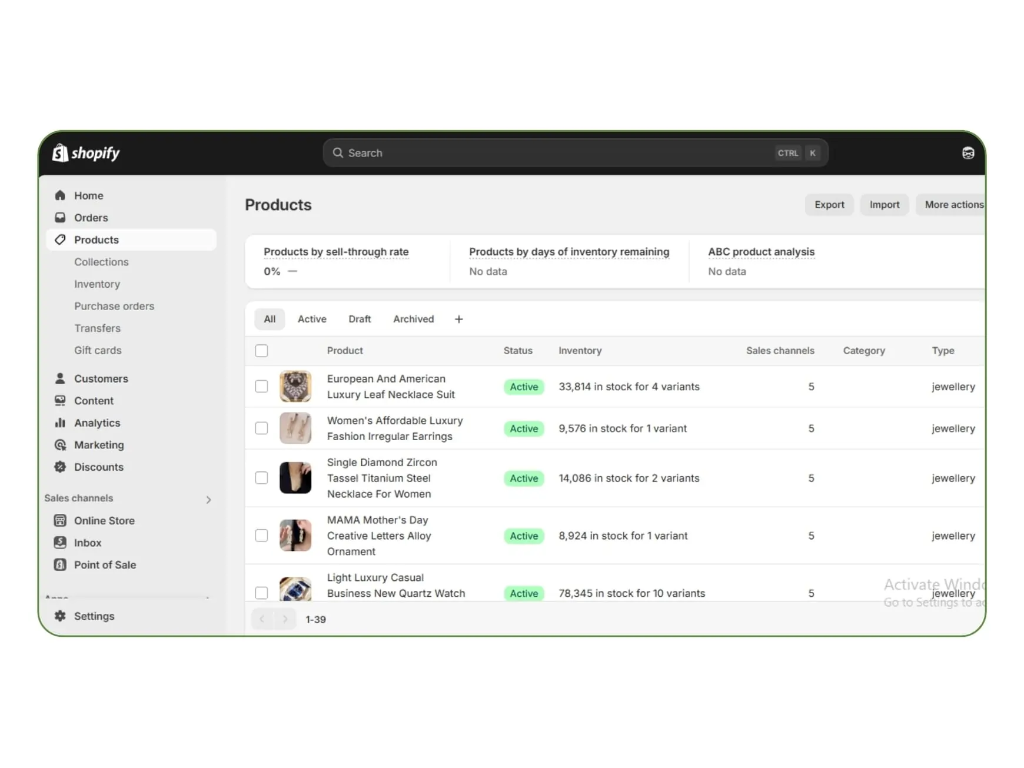
Task: Open the Light Luxury Casual Watch thumbnail
Action: point(295,588)
